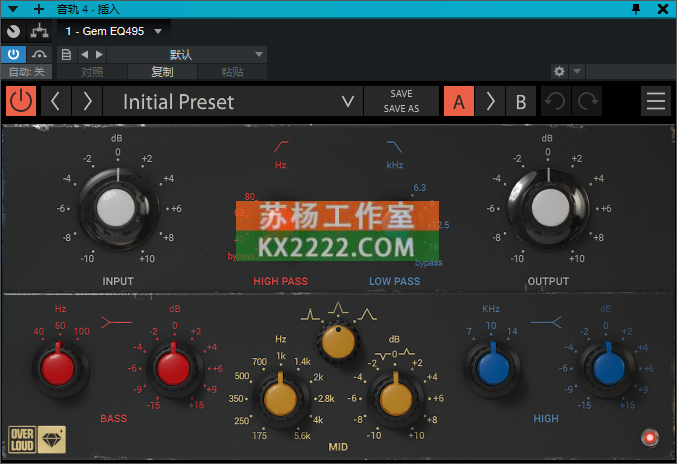Pin the plugin window

(x=636, y=9)
